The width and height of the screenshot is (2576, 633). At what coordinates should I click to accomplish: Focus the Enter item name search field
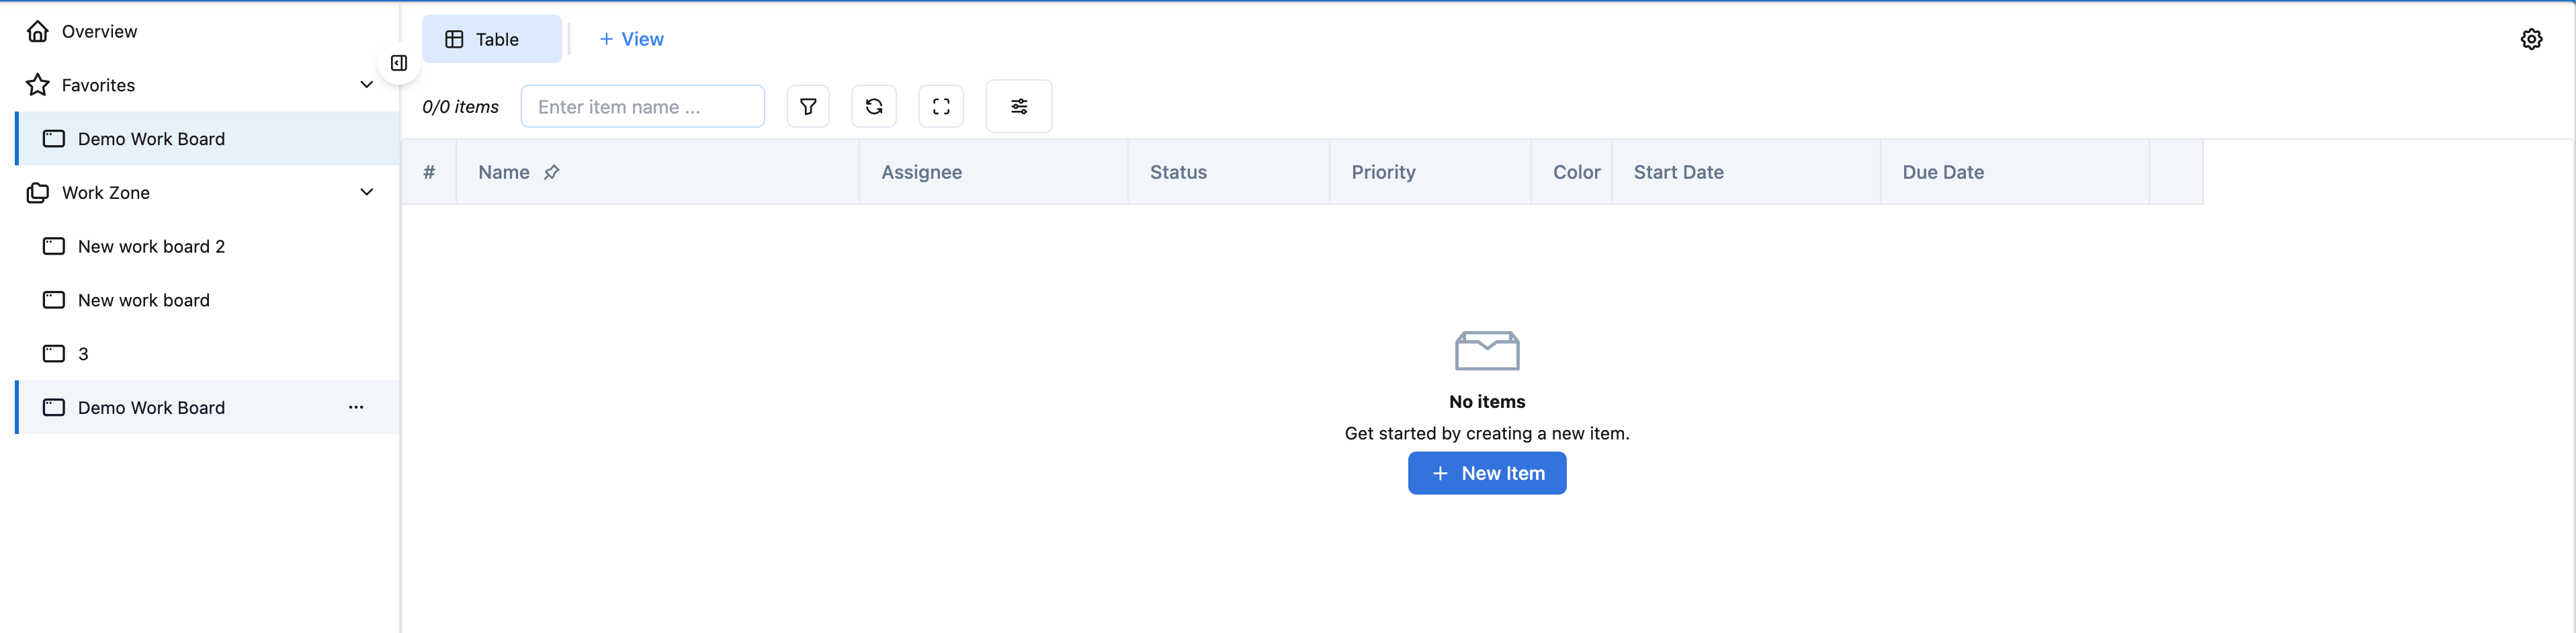[x=642, y=107]
